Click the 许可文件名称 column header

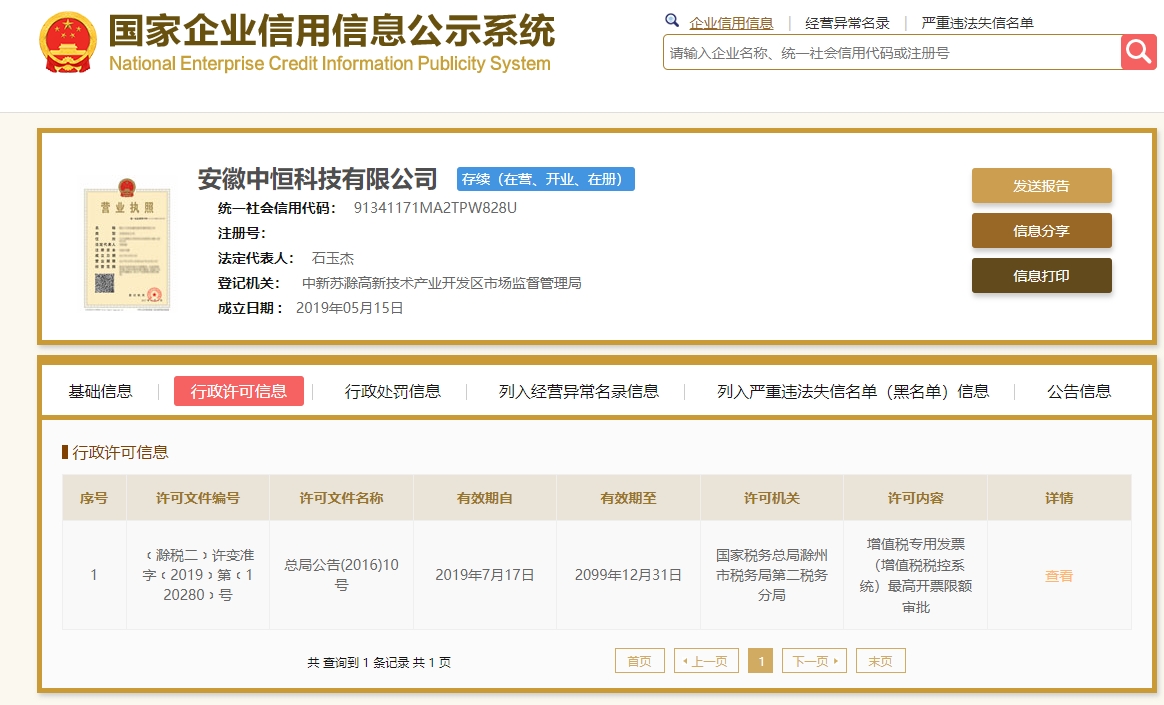point(341,498)
